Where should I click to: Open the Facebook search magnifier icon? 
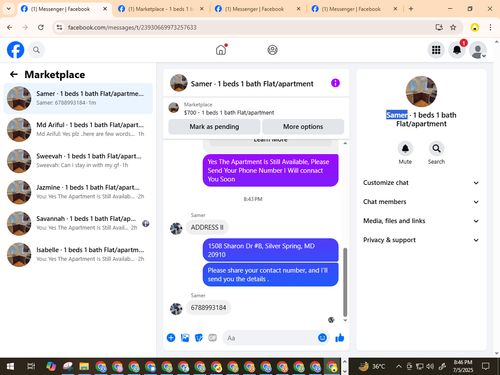point(36,50)
